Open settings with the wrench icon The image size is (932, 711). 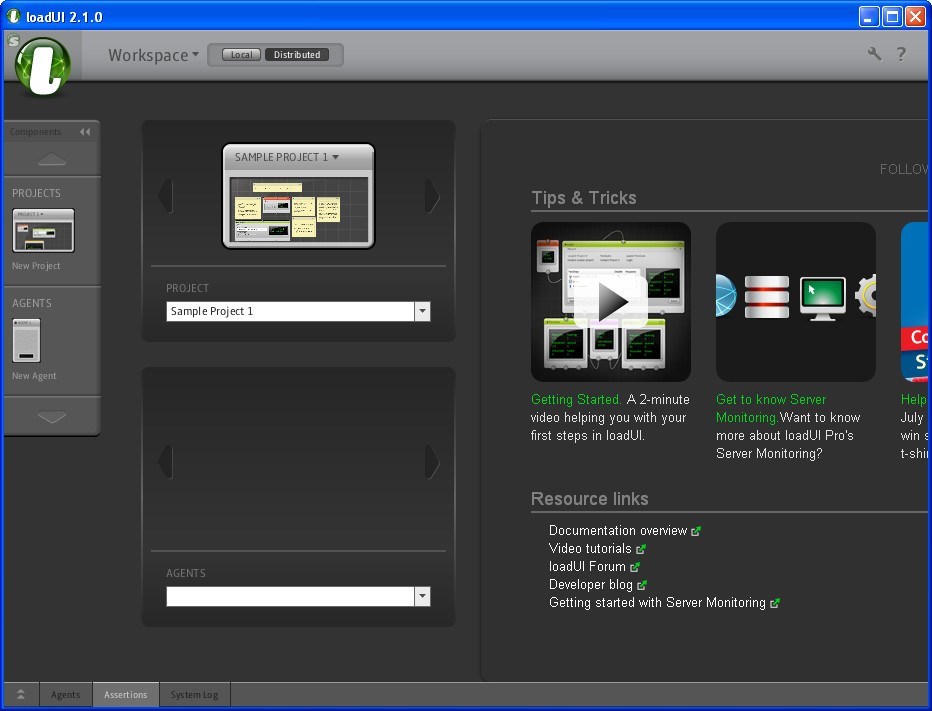(874, 54)
